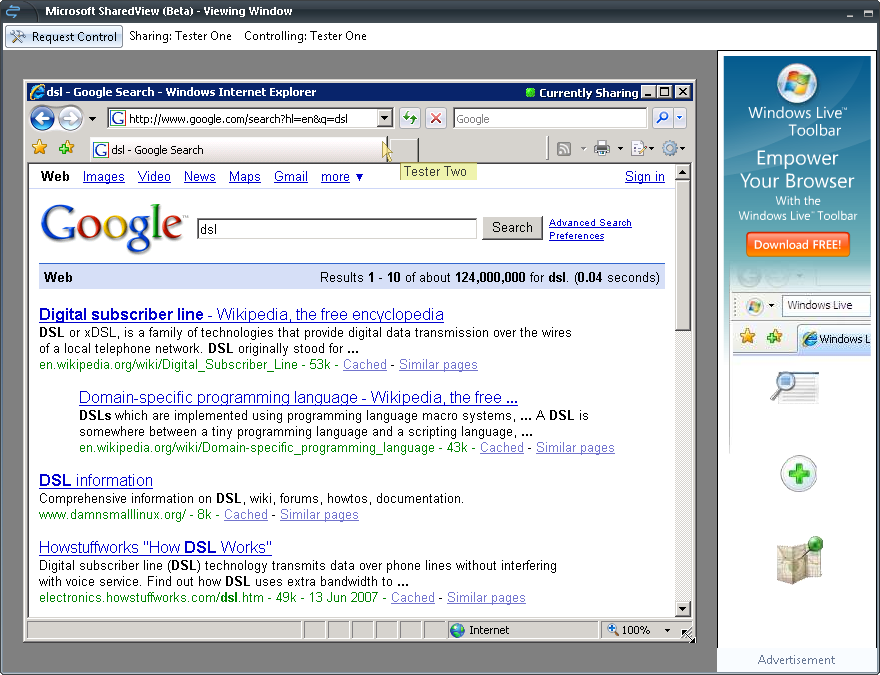
Task: Open the Tools gear icon
Action: (x=673, y=148)
